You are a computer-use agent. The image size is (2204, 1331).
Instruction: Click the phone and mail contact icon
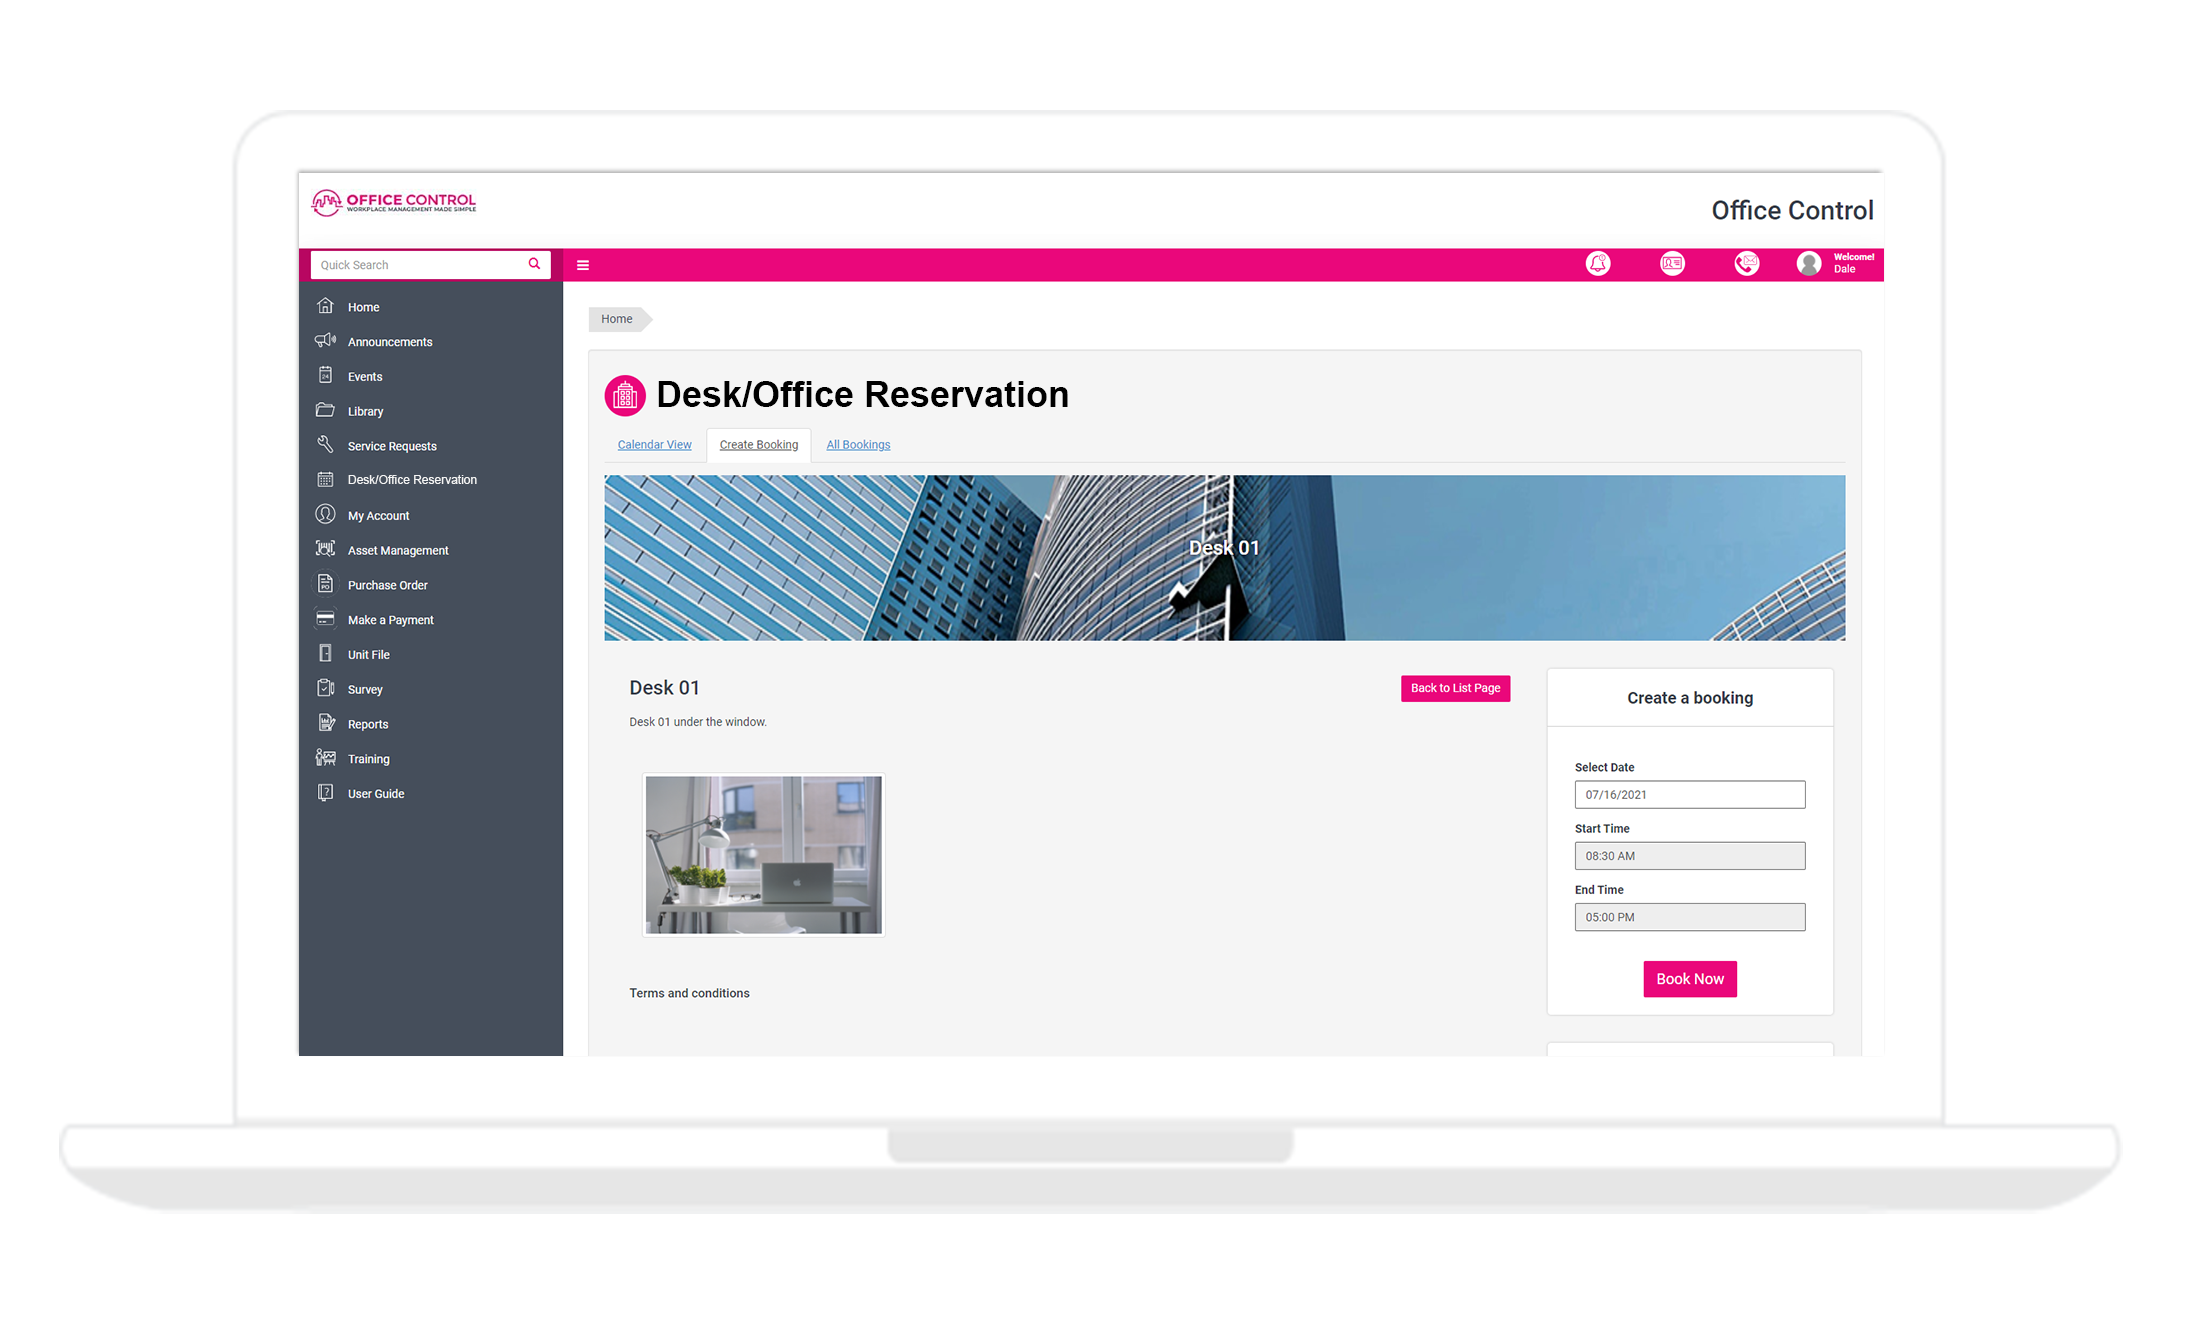[x=1746, y=264]
